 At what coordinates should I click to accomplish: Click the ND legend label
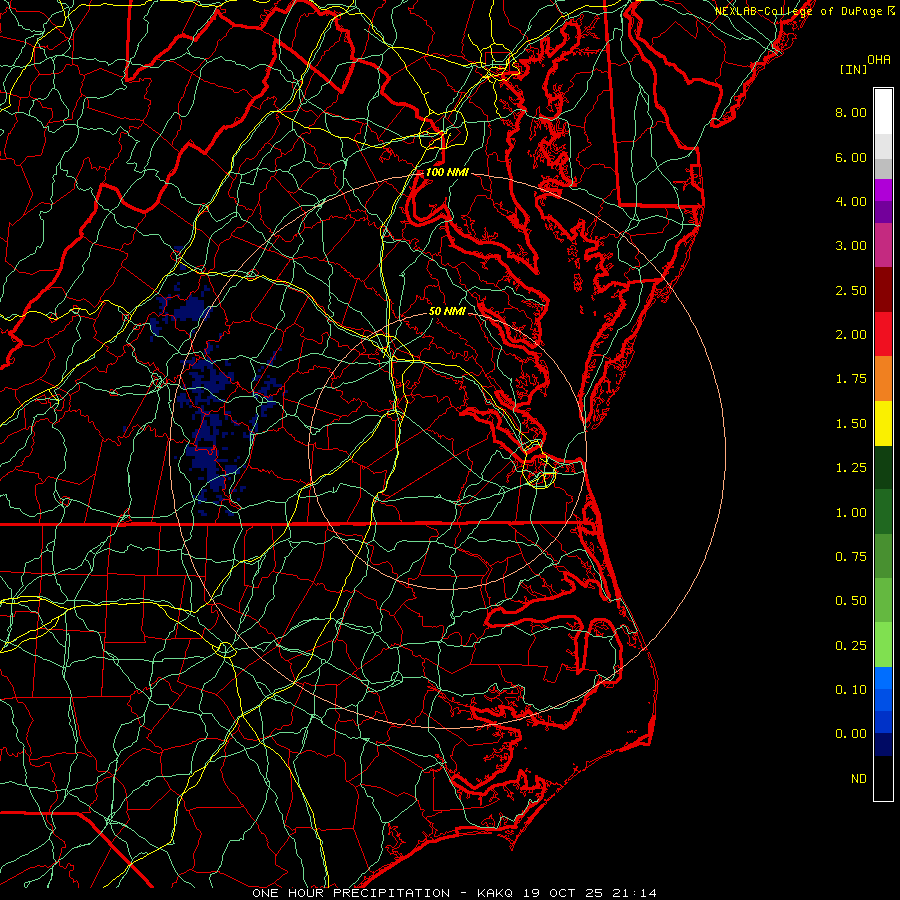coord(859,779)
